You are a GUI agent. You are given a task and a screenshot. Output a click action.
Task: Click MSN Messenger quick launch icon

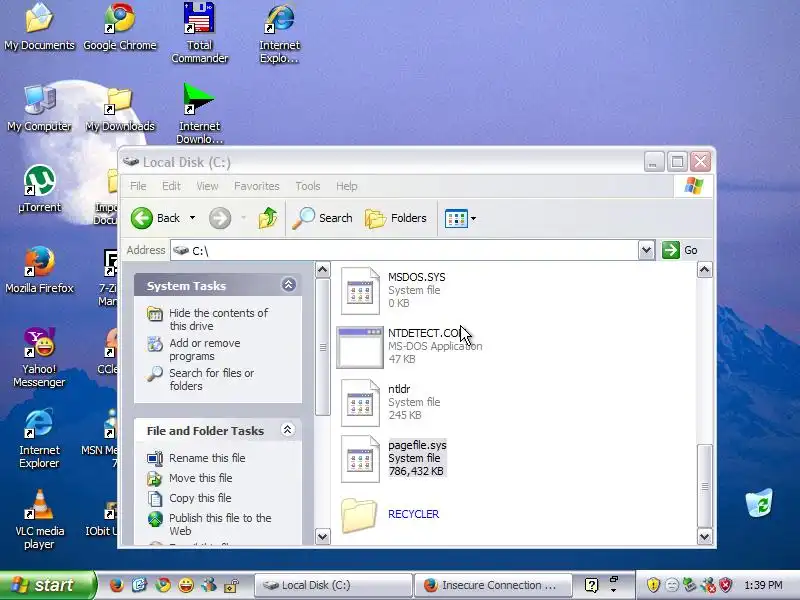coord(209,585)
